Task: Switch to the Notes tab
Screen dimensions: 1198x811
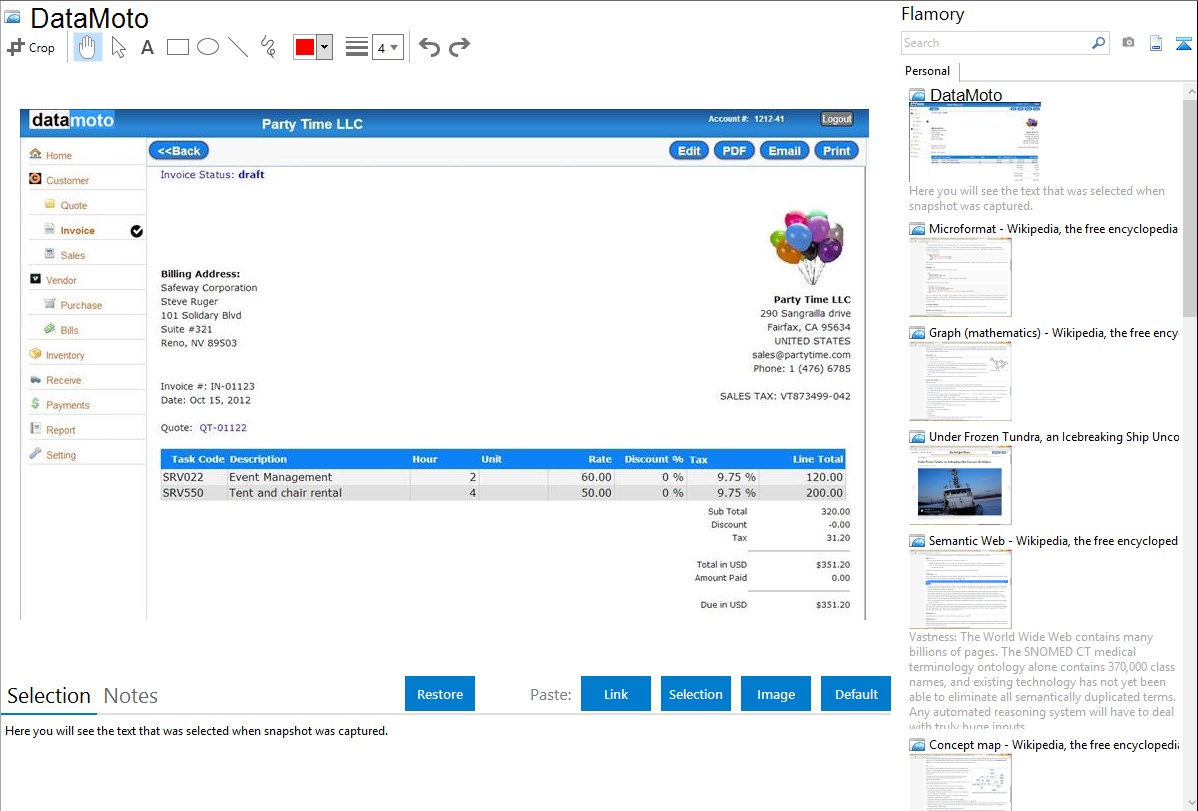Action: click(131, 696)
